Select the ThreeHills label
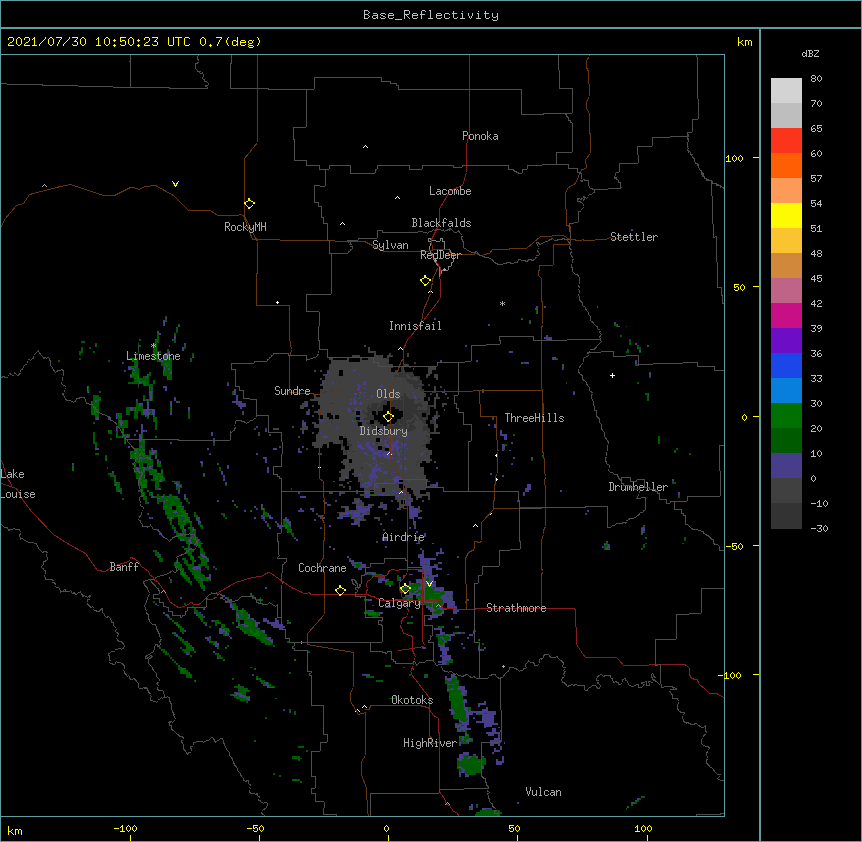Viewport: 862px width, 842px height. (534, 418)
